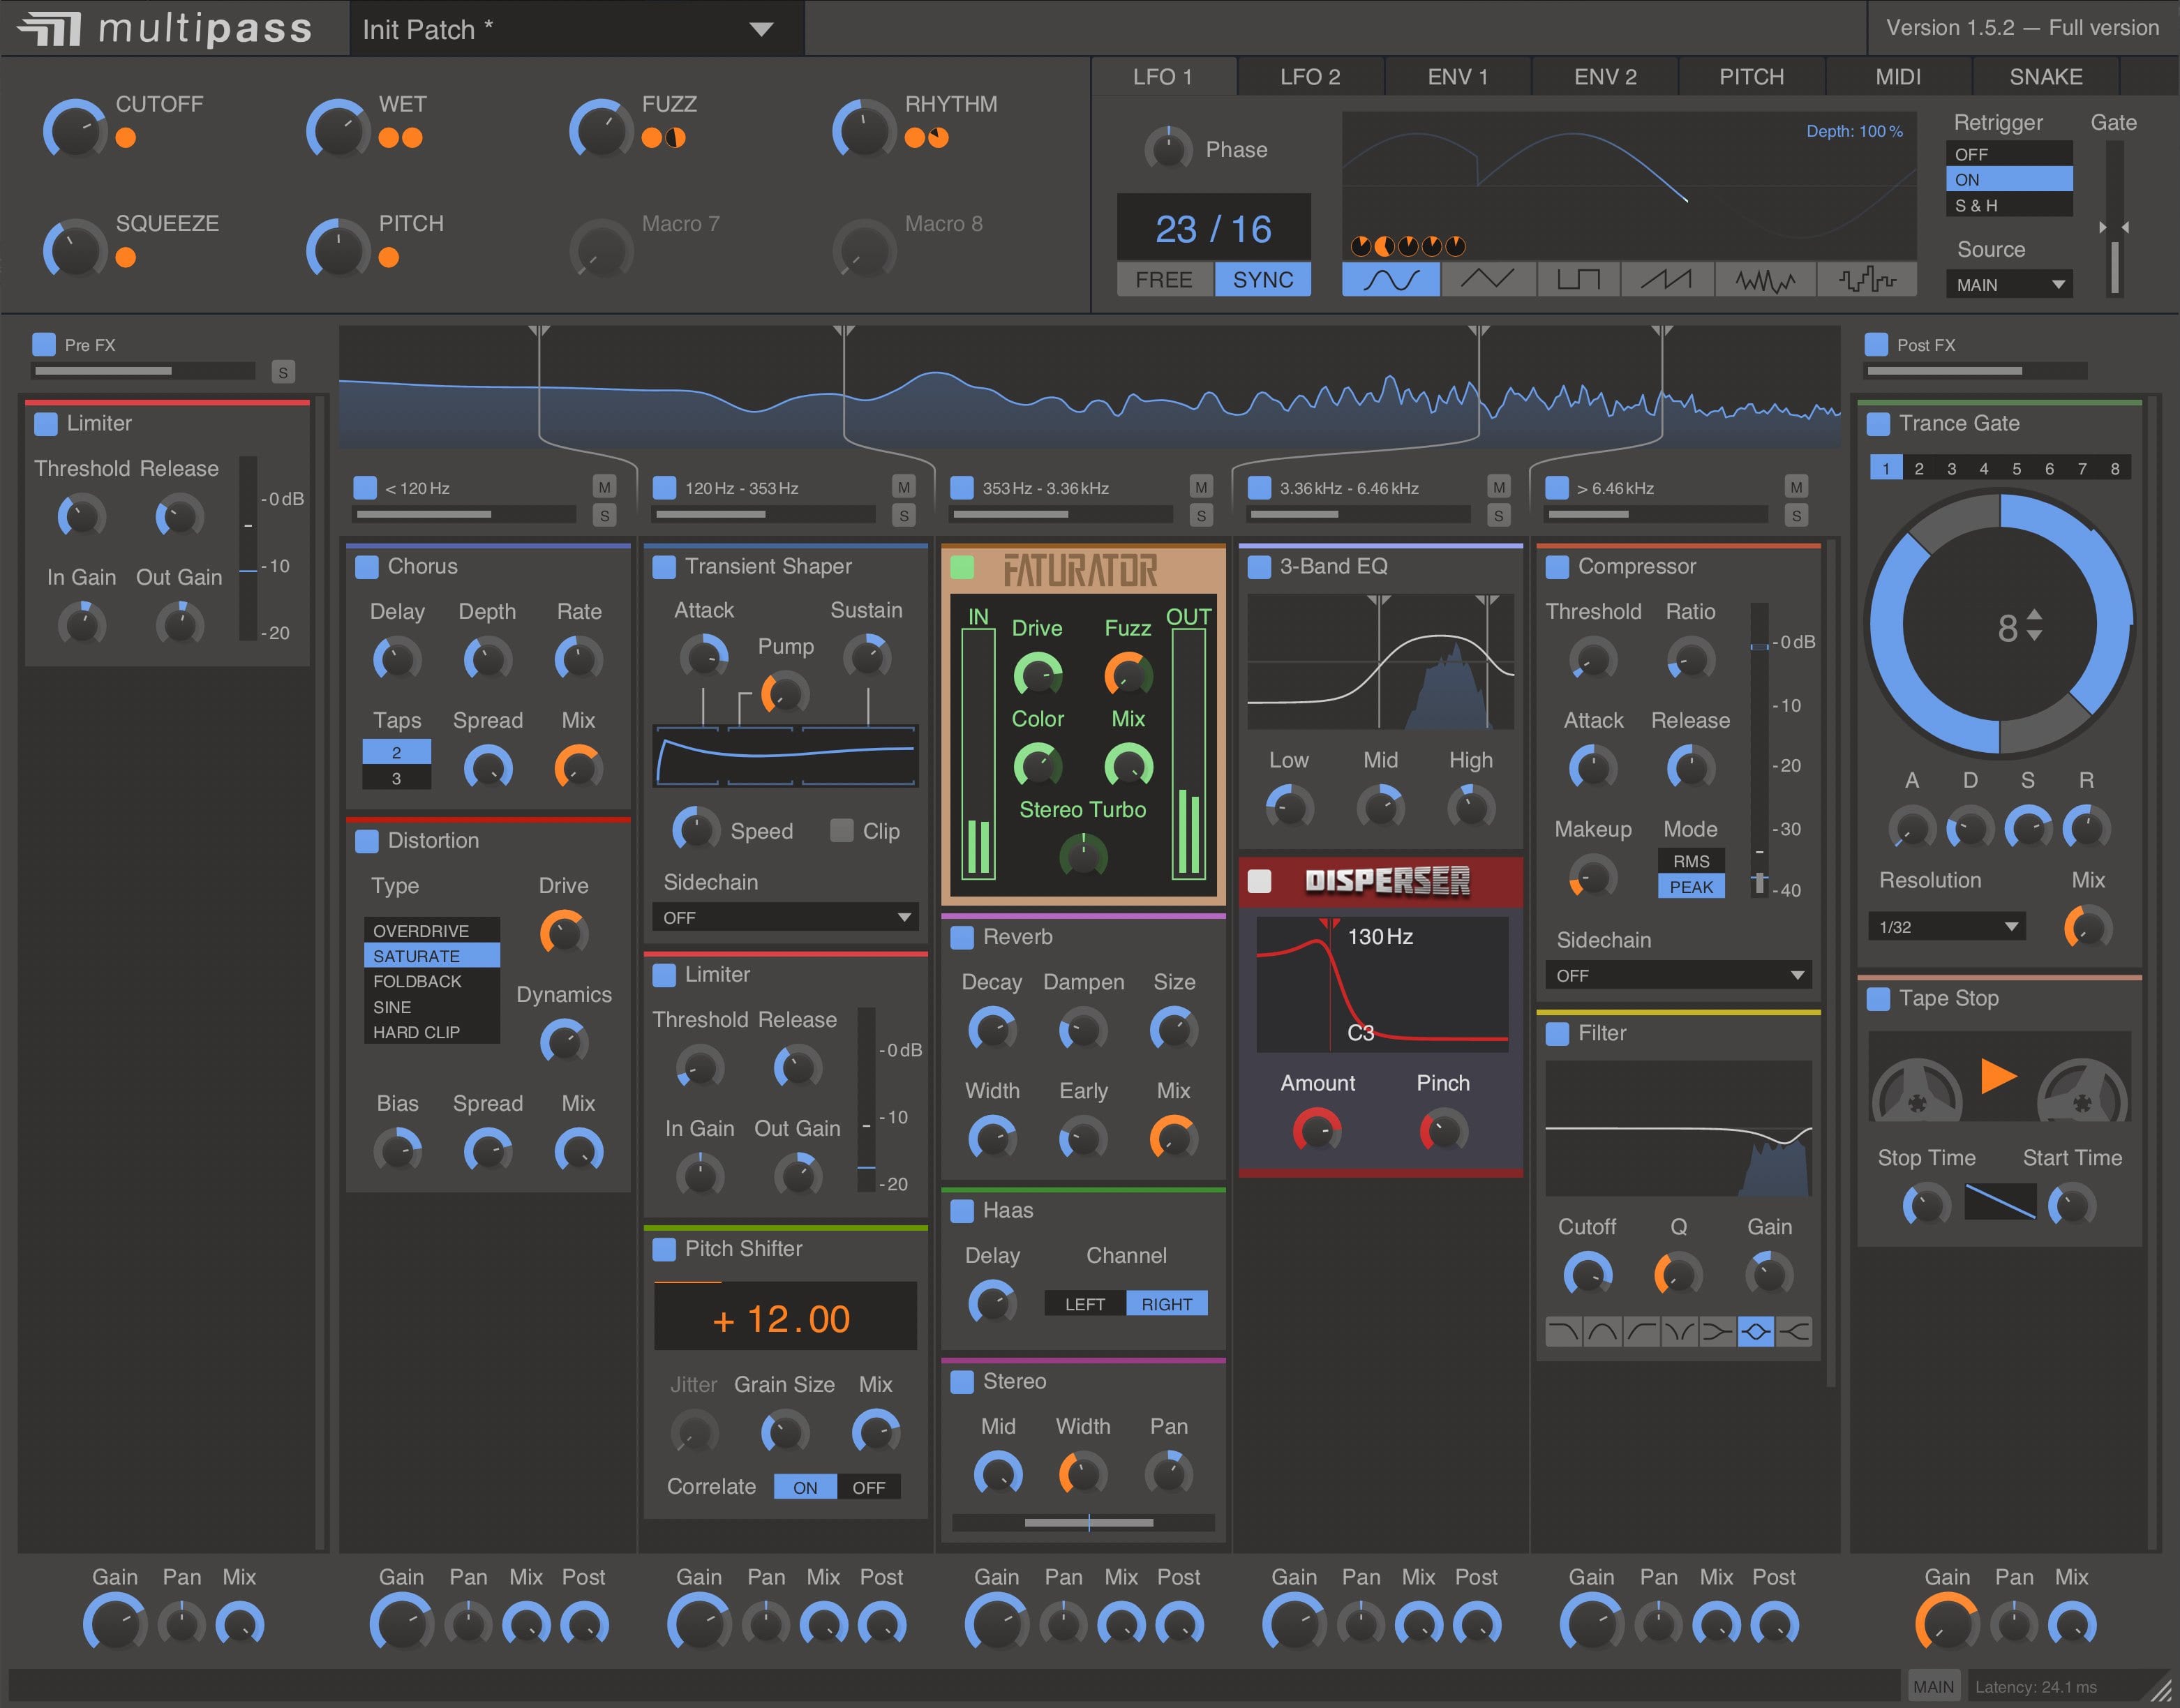2180x1708 pixels.
Task: Open the SNAKE modulation tab
Action: 2046,77
